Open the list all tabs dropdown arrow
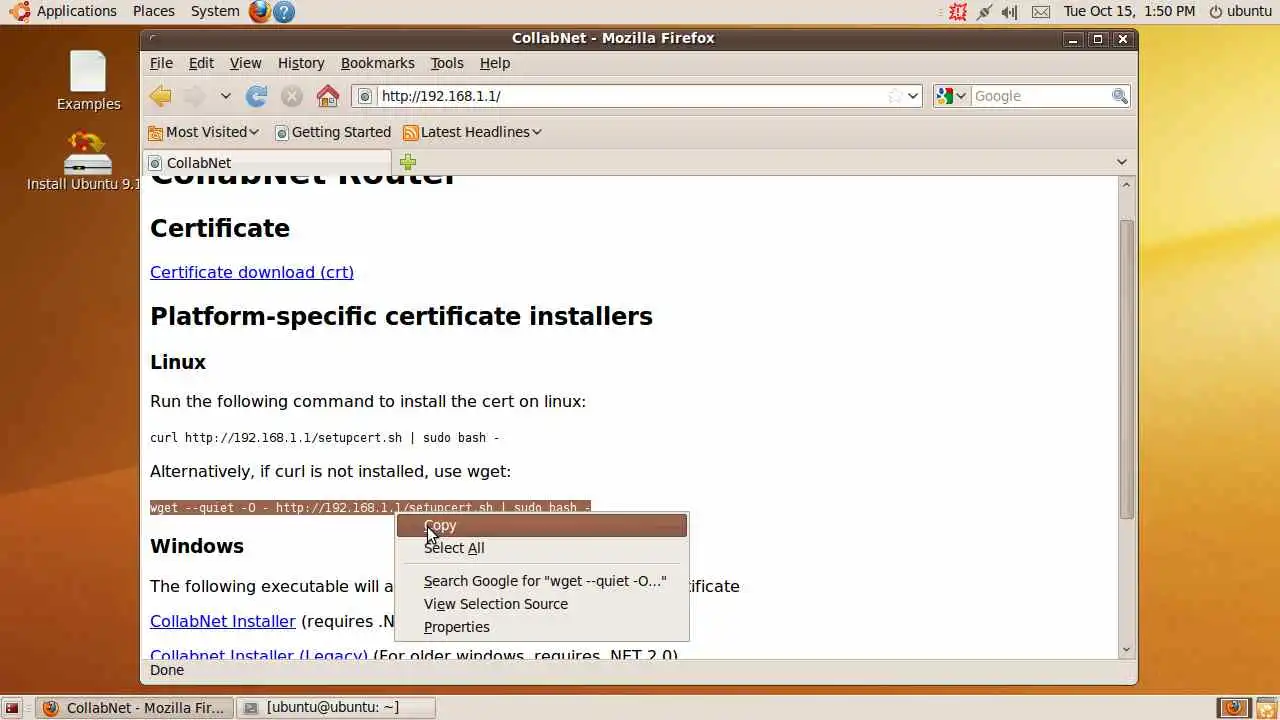This screenshot has height=720, width=1280. [1121, 162]
